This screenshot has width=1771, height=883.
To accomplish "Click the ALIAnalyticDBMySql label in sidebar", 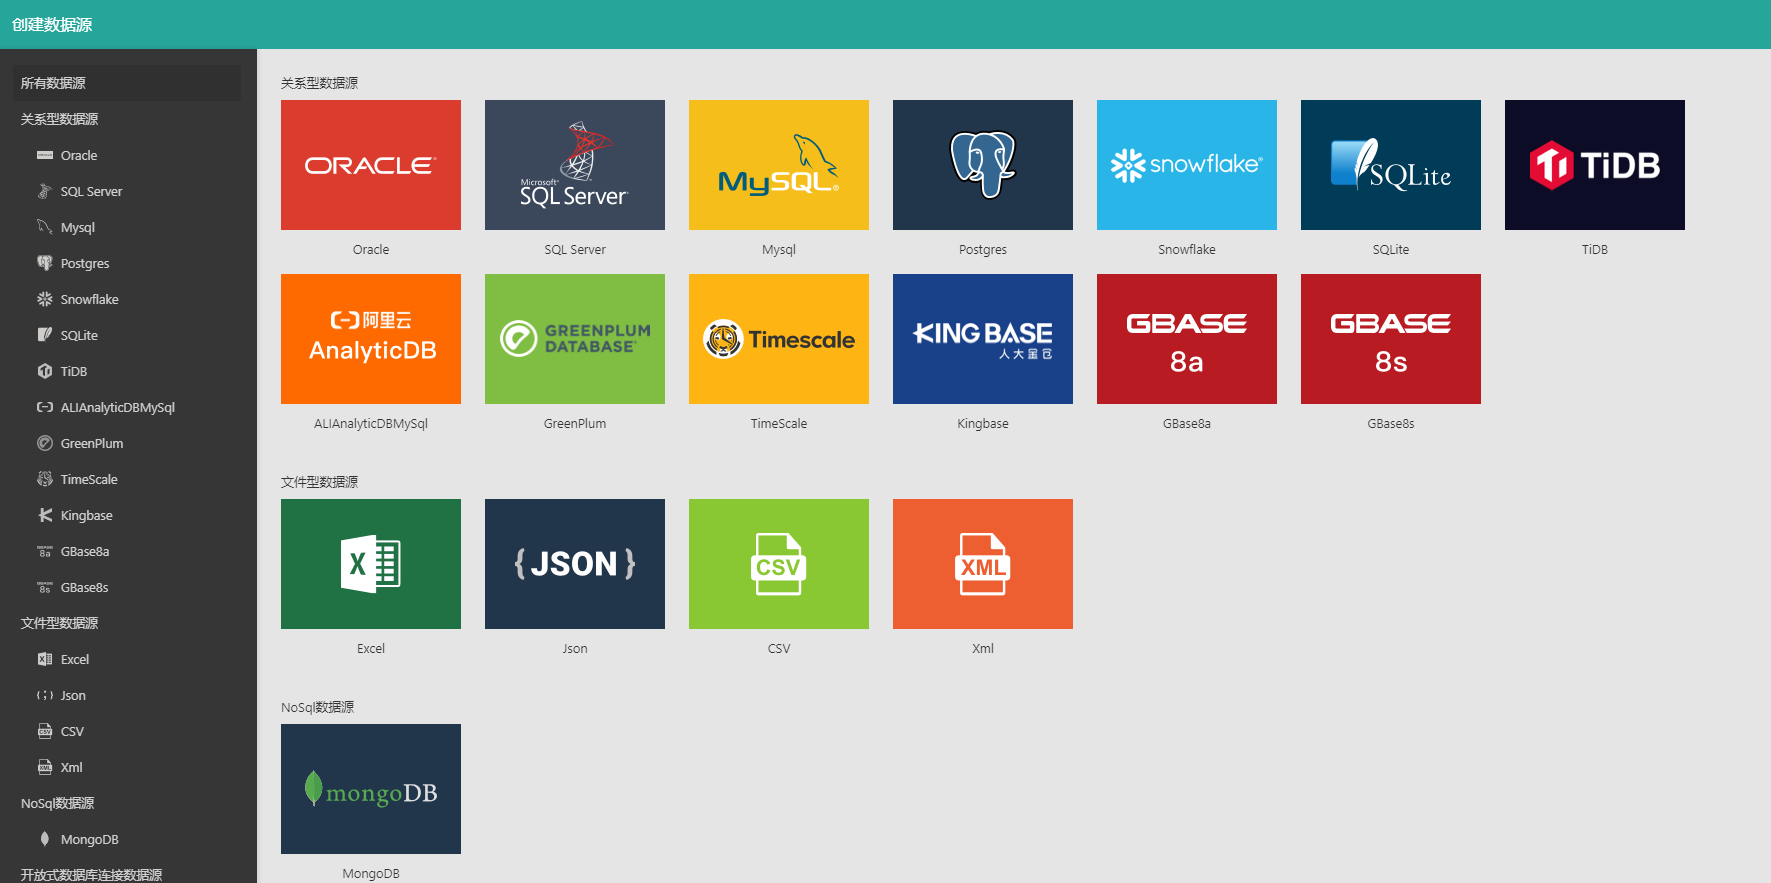I will [x=118, y=407].
